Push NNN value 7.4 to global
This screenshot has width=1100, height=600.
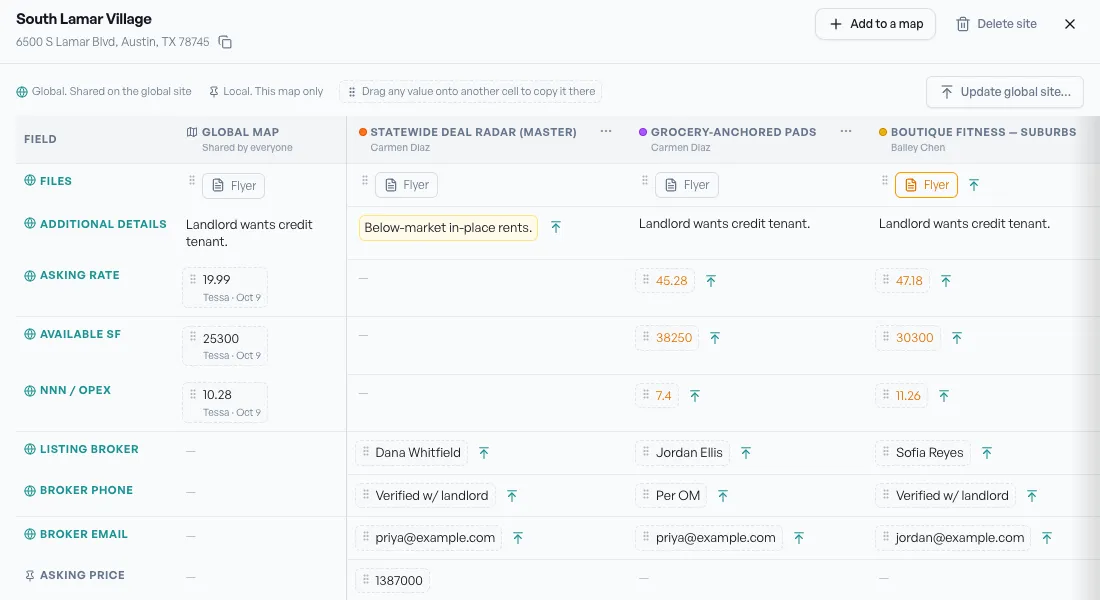point(695,396)
